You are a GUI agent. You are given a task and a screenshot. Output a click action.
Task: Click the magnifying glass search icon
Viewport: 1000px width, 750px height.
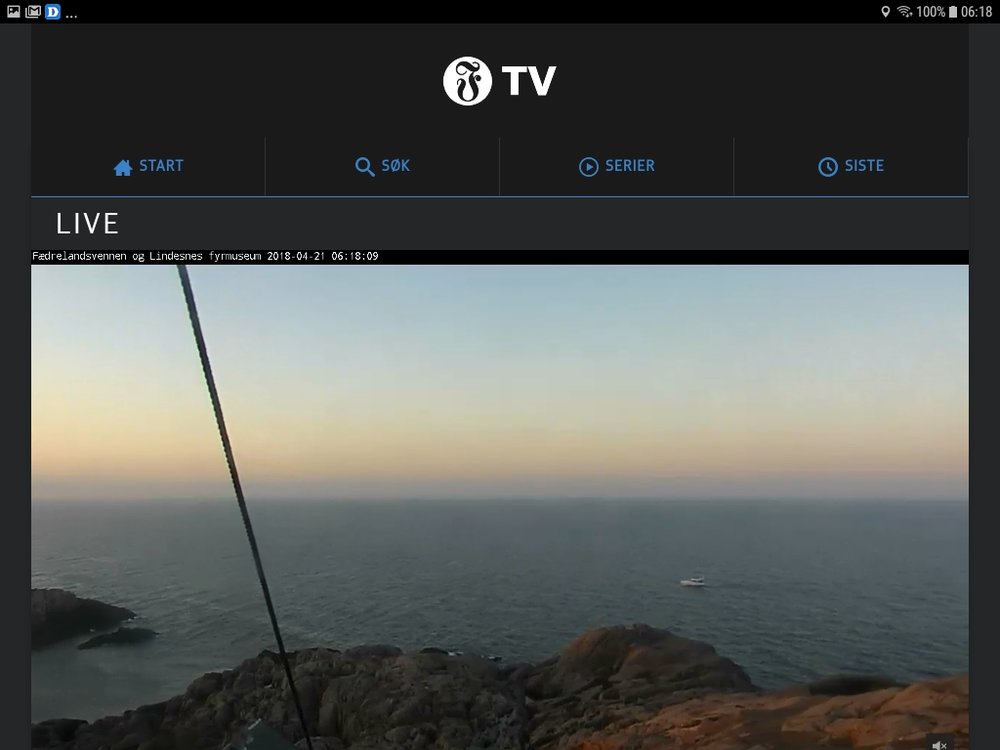(365, 167)
